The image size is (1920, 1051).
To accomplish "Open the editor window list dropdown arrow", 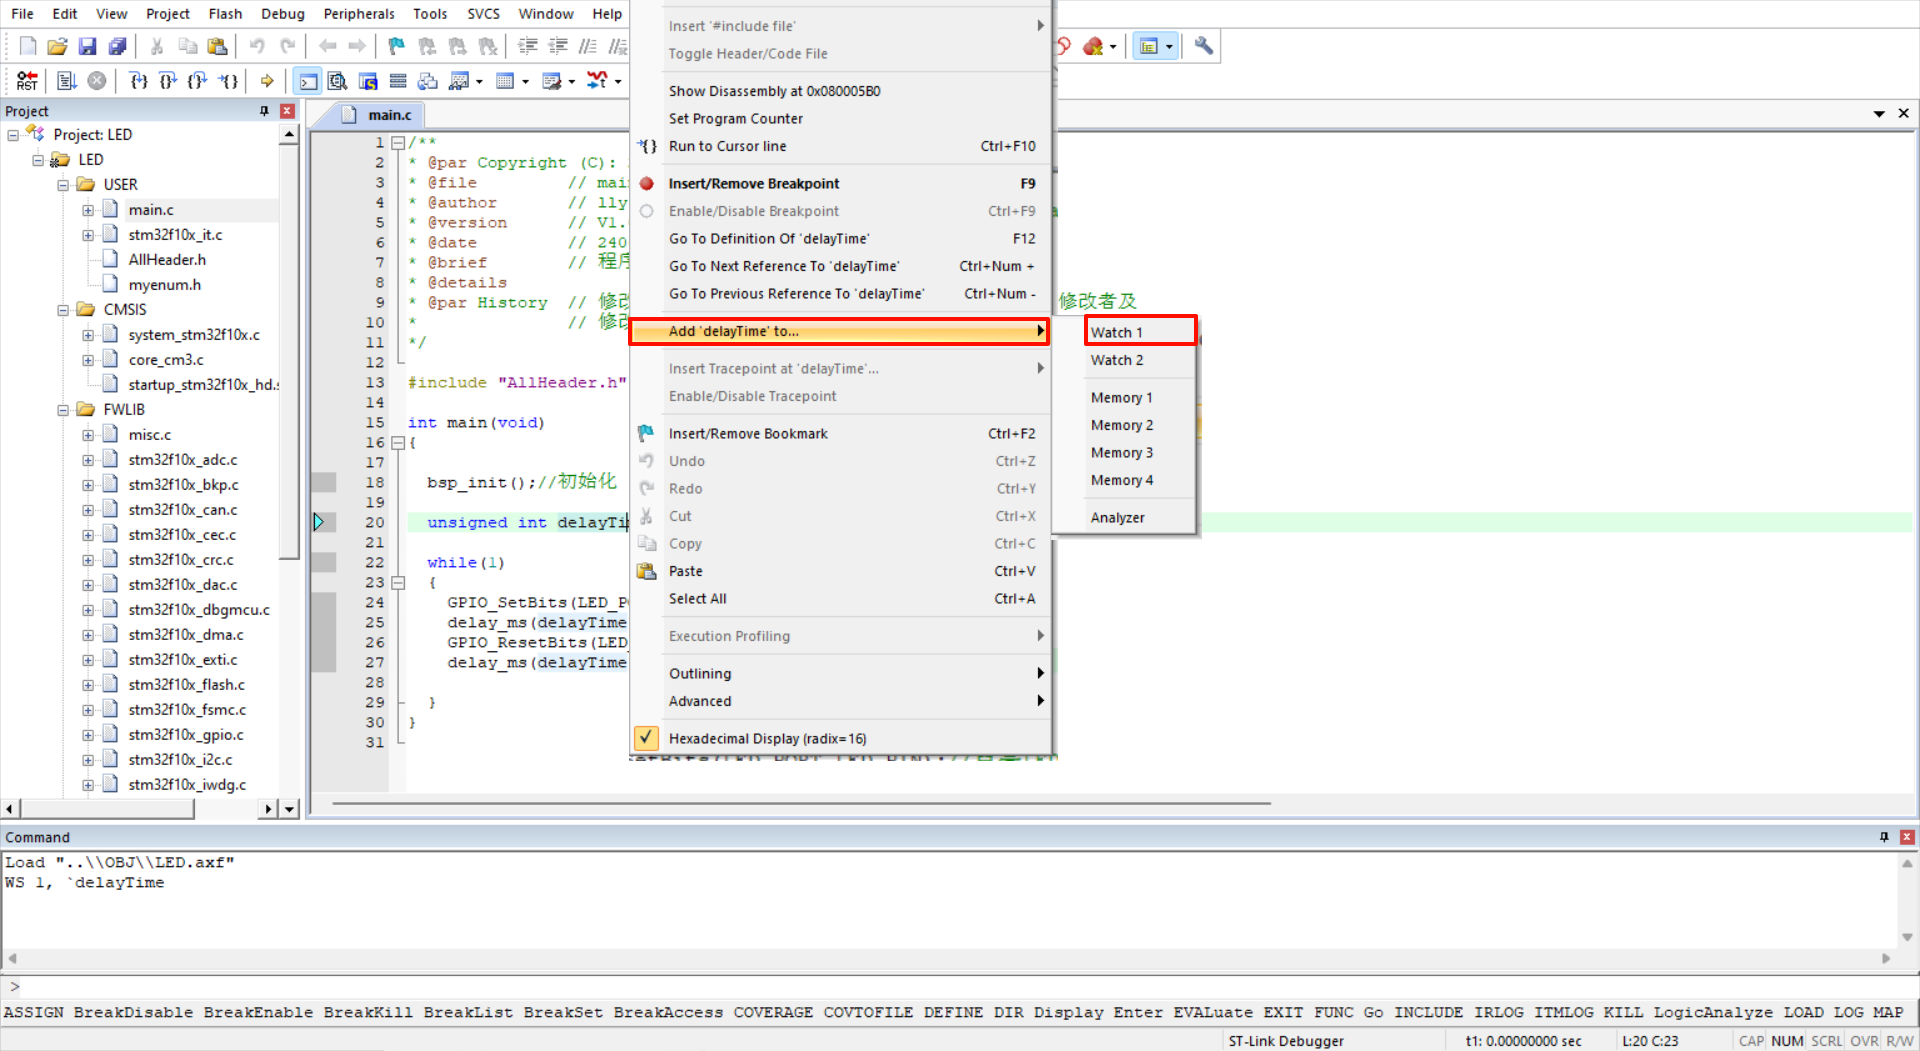I will coord(1879,114).
